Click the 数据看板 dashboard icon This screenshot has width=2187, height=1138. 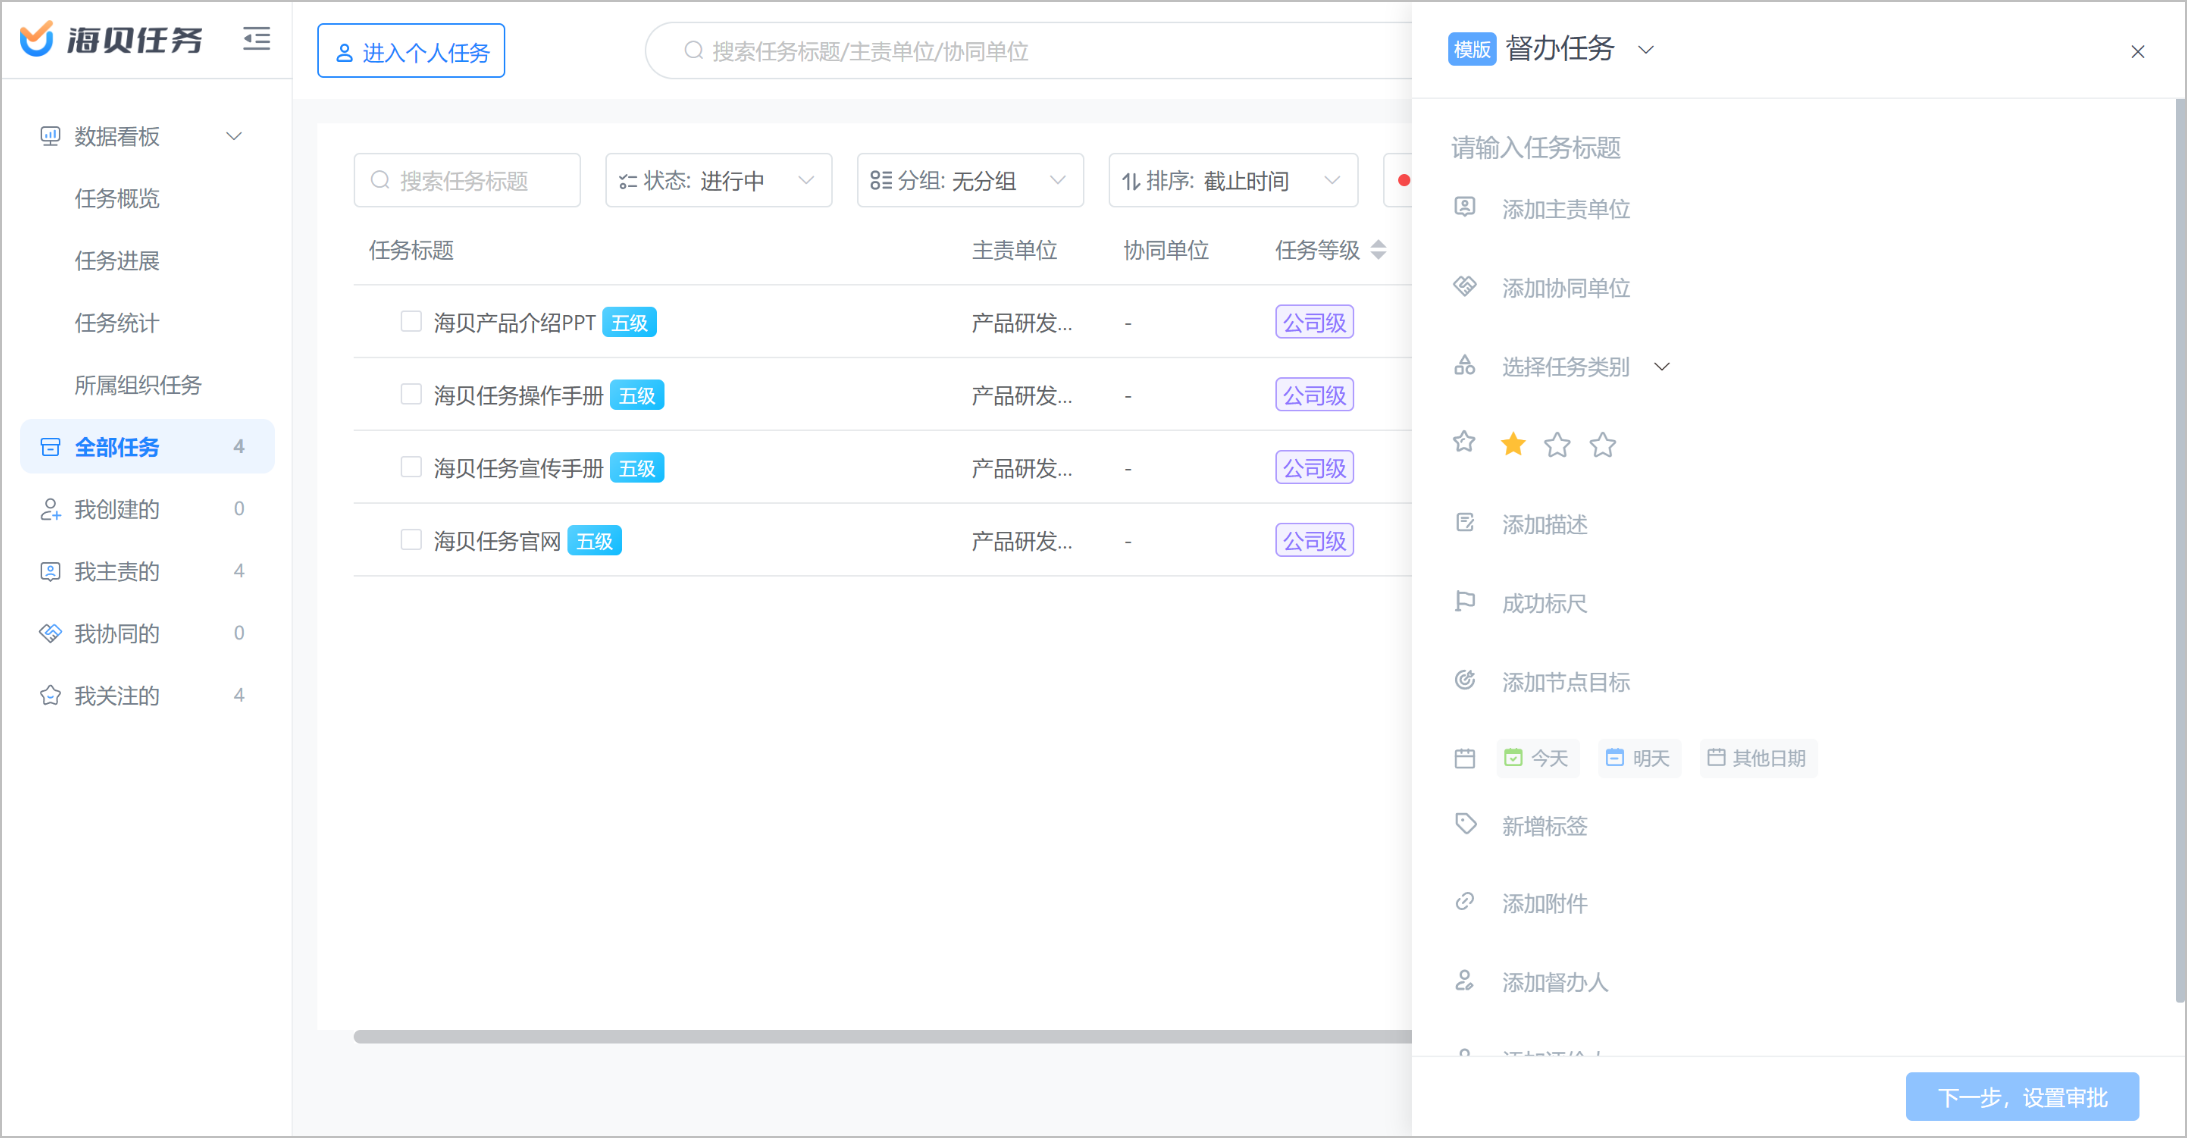(50, 136)
